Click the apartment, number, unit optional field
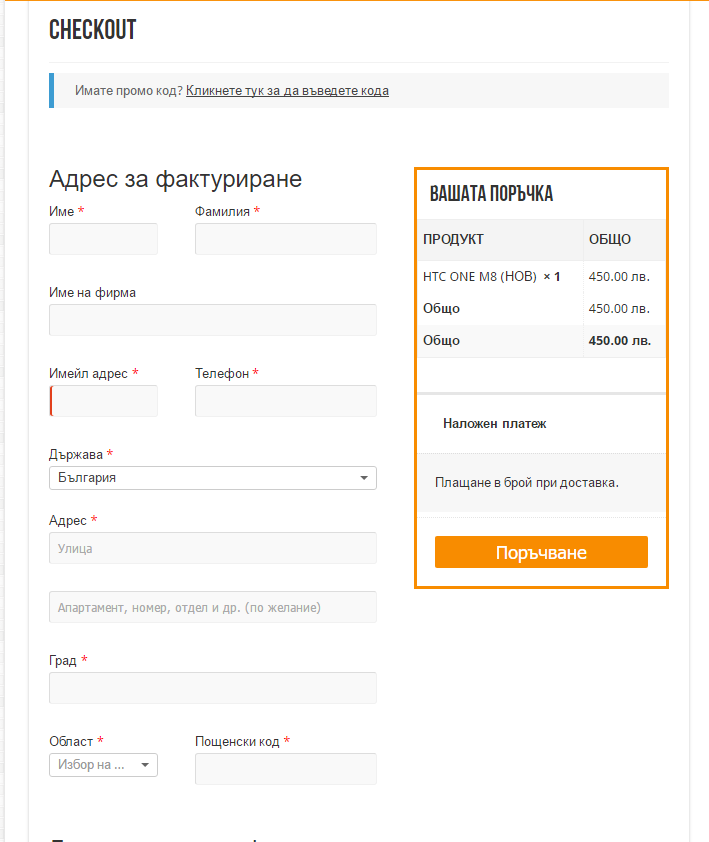709x842 pixels. tap(213, 607)
